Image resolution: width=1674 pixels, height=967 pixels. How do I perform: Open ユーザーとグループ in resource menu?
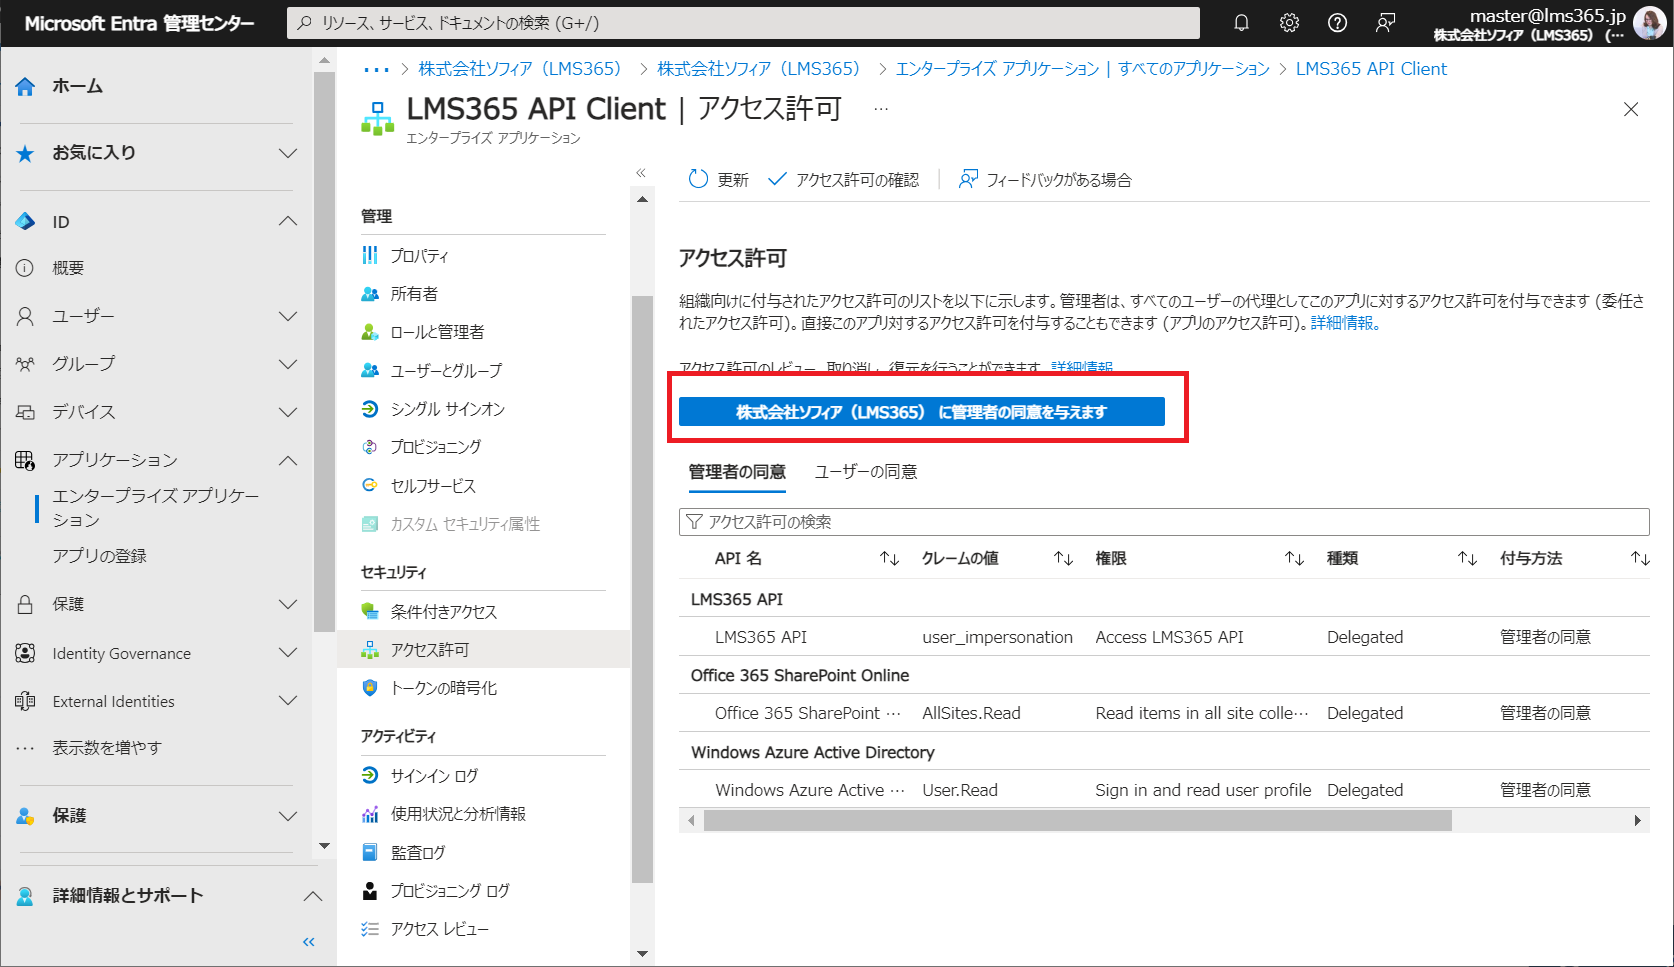pos(446,371)
